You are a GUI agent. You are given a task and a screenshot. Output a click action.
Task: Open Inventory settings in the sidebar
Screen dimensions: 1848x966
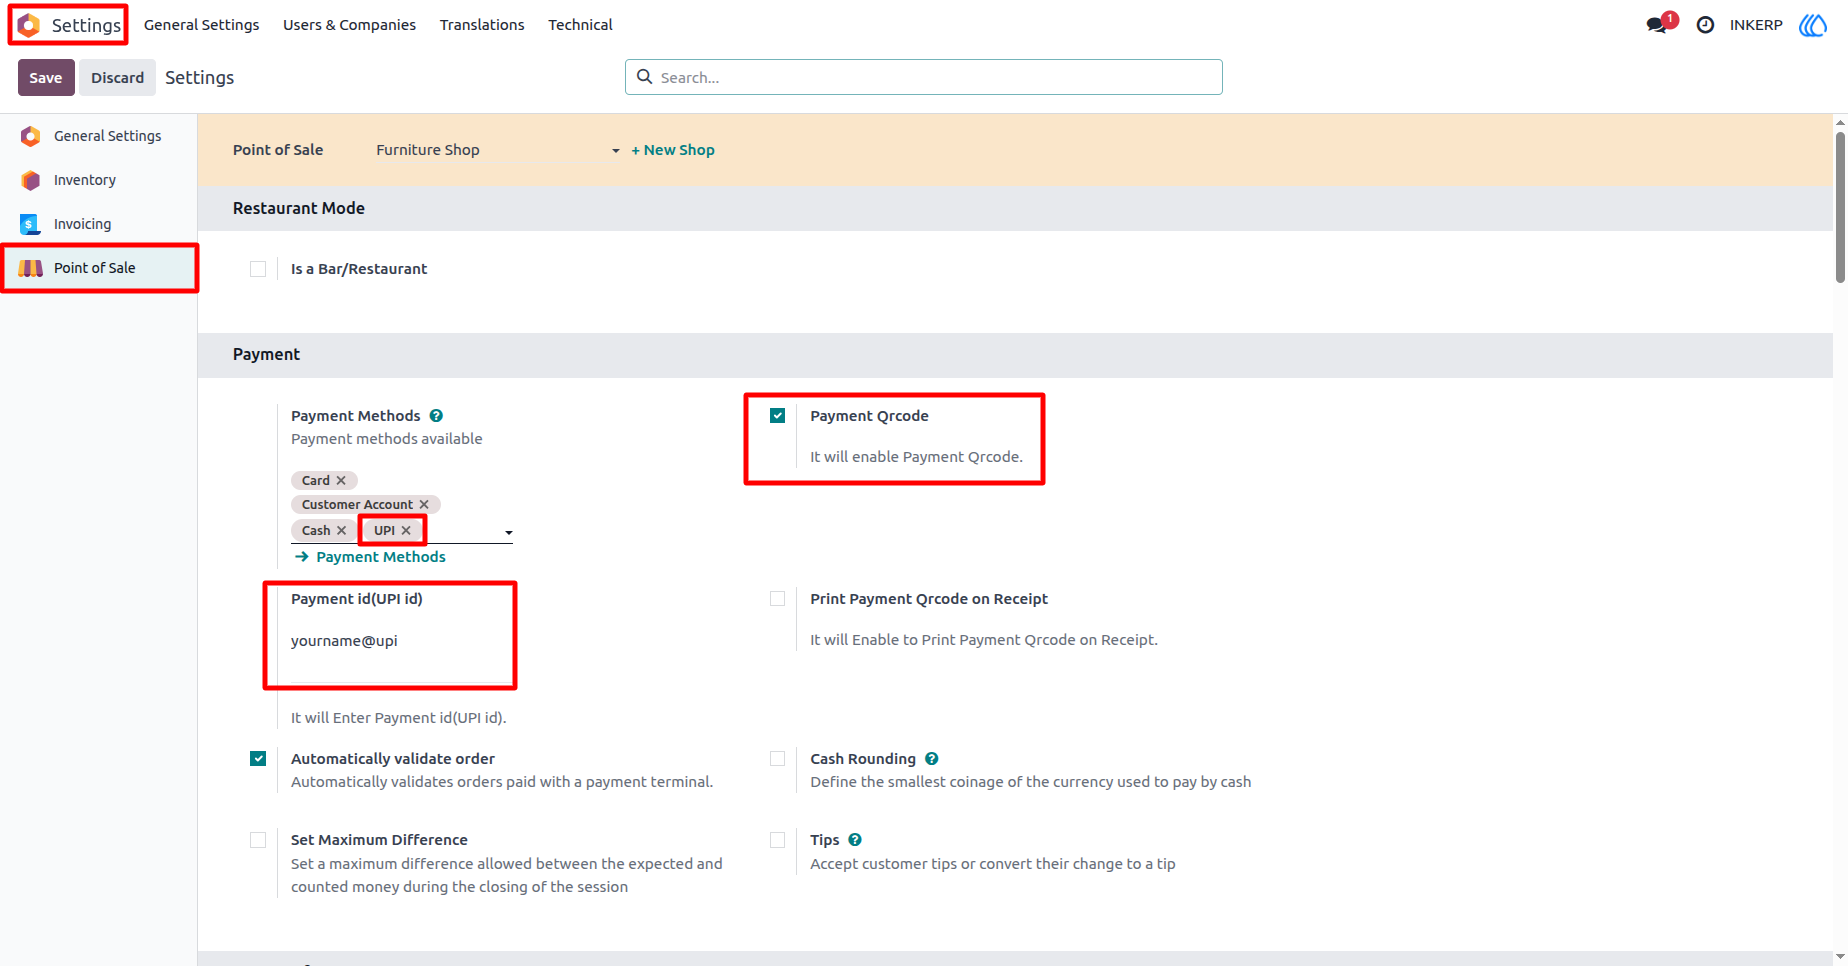click(98, 180)
